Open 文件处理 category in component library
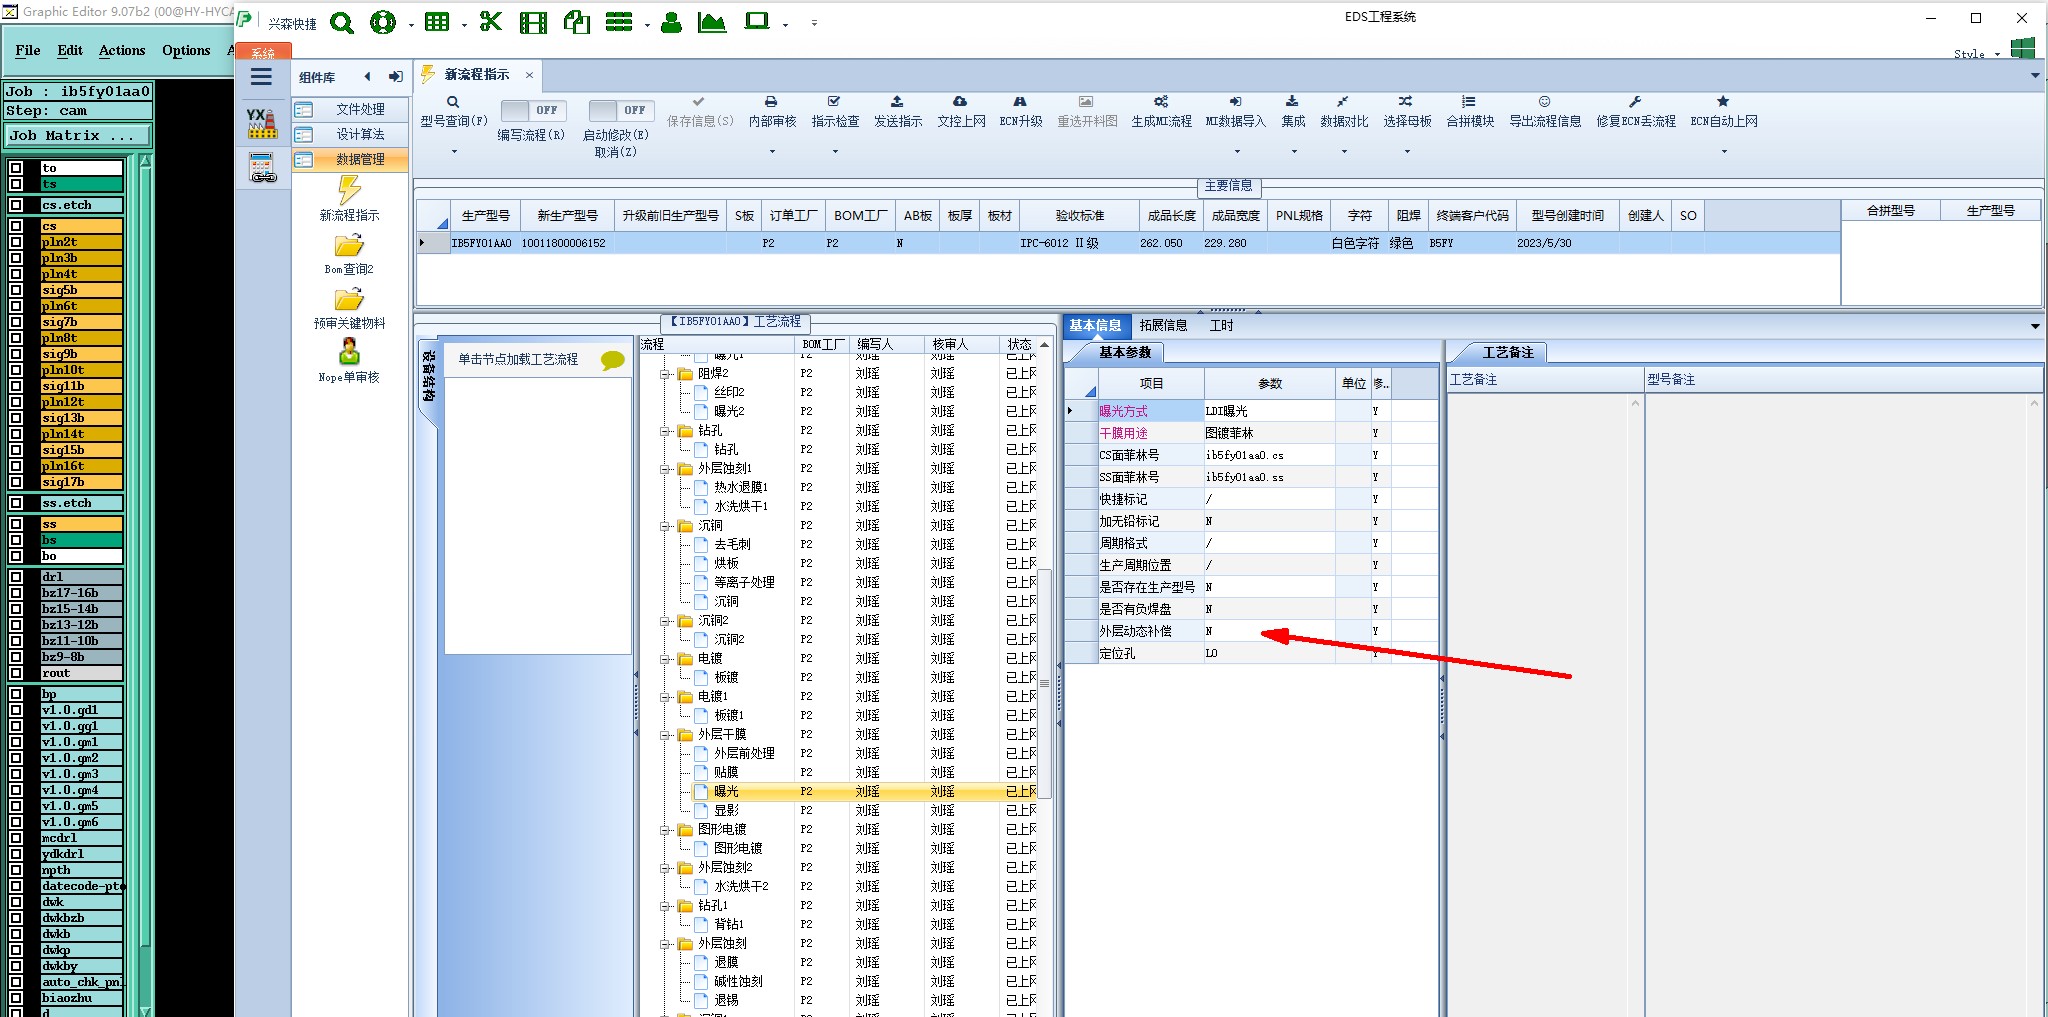The image size is (2048, 1017). (350, 109)
